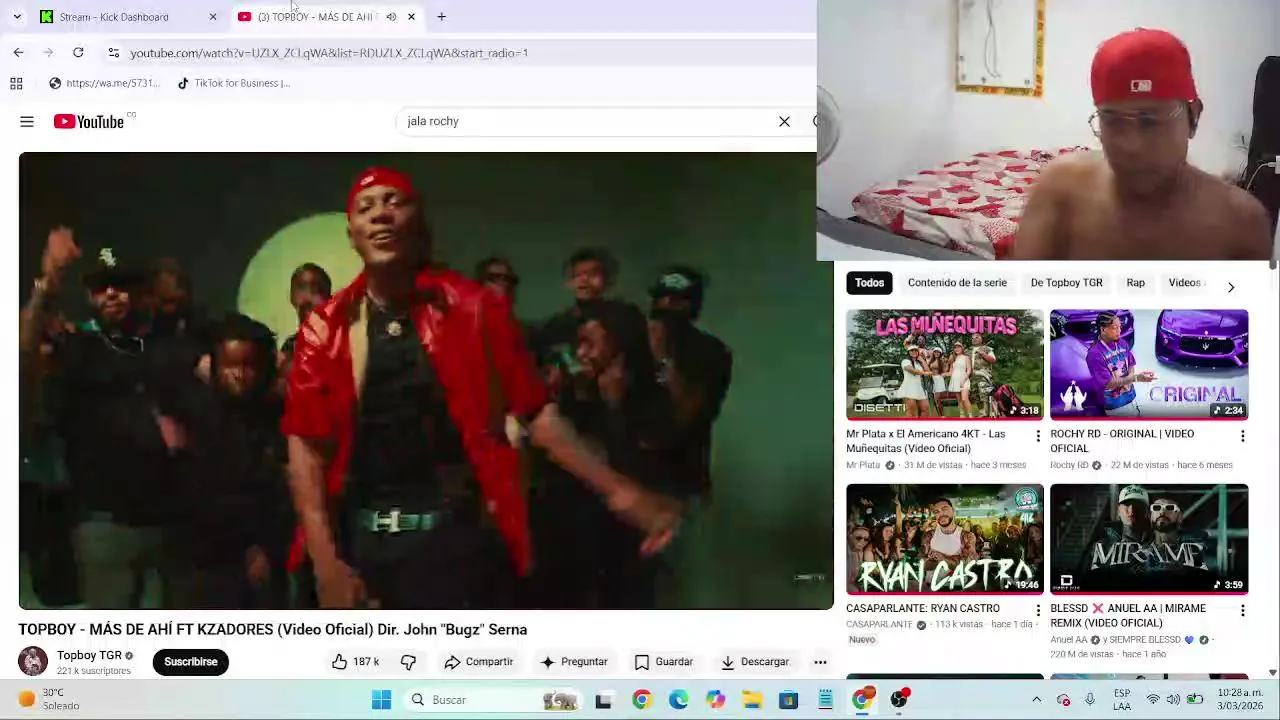Launch Microsoft Edge from the taskbar
This screenshot has height=720, width=1280.
678,700
